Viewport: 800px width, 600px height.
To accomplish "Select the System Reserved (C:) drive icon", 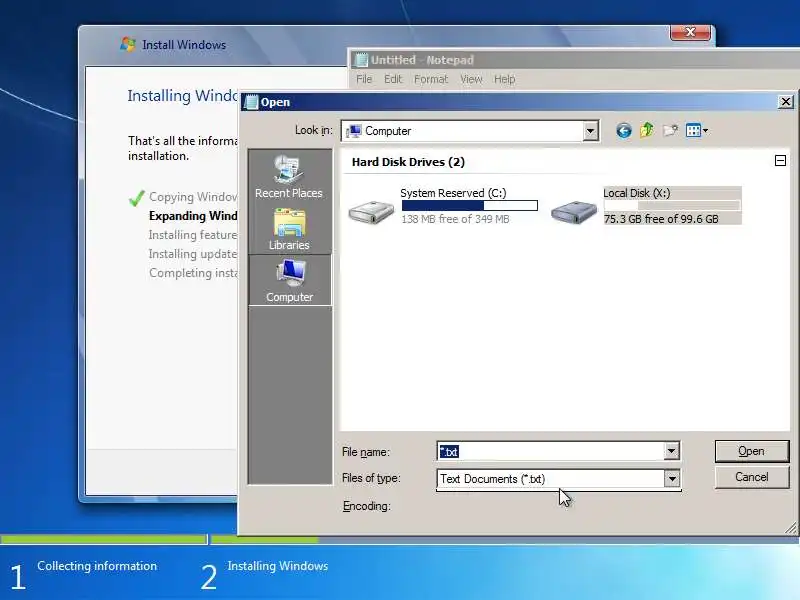I will 371,211.
